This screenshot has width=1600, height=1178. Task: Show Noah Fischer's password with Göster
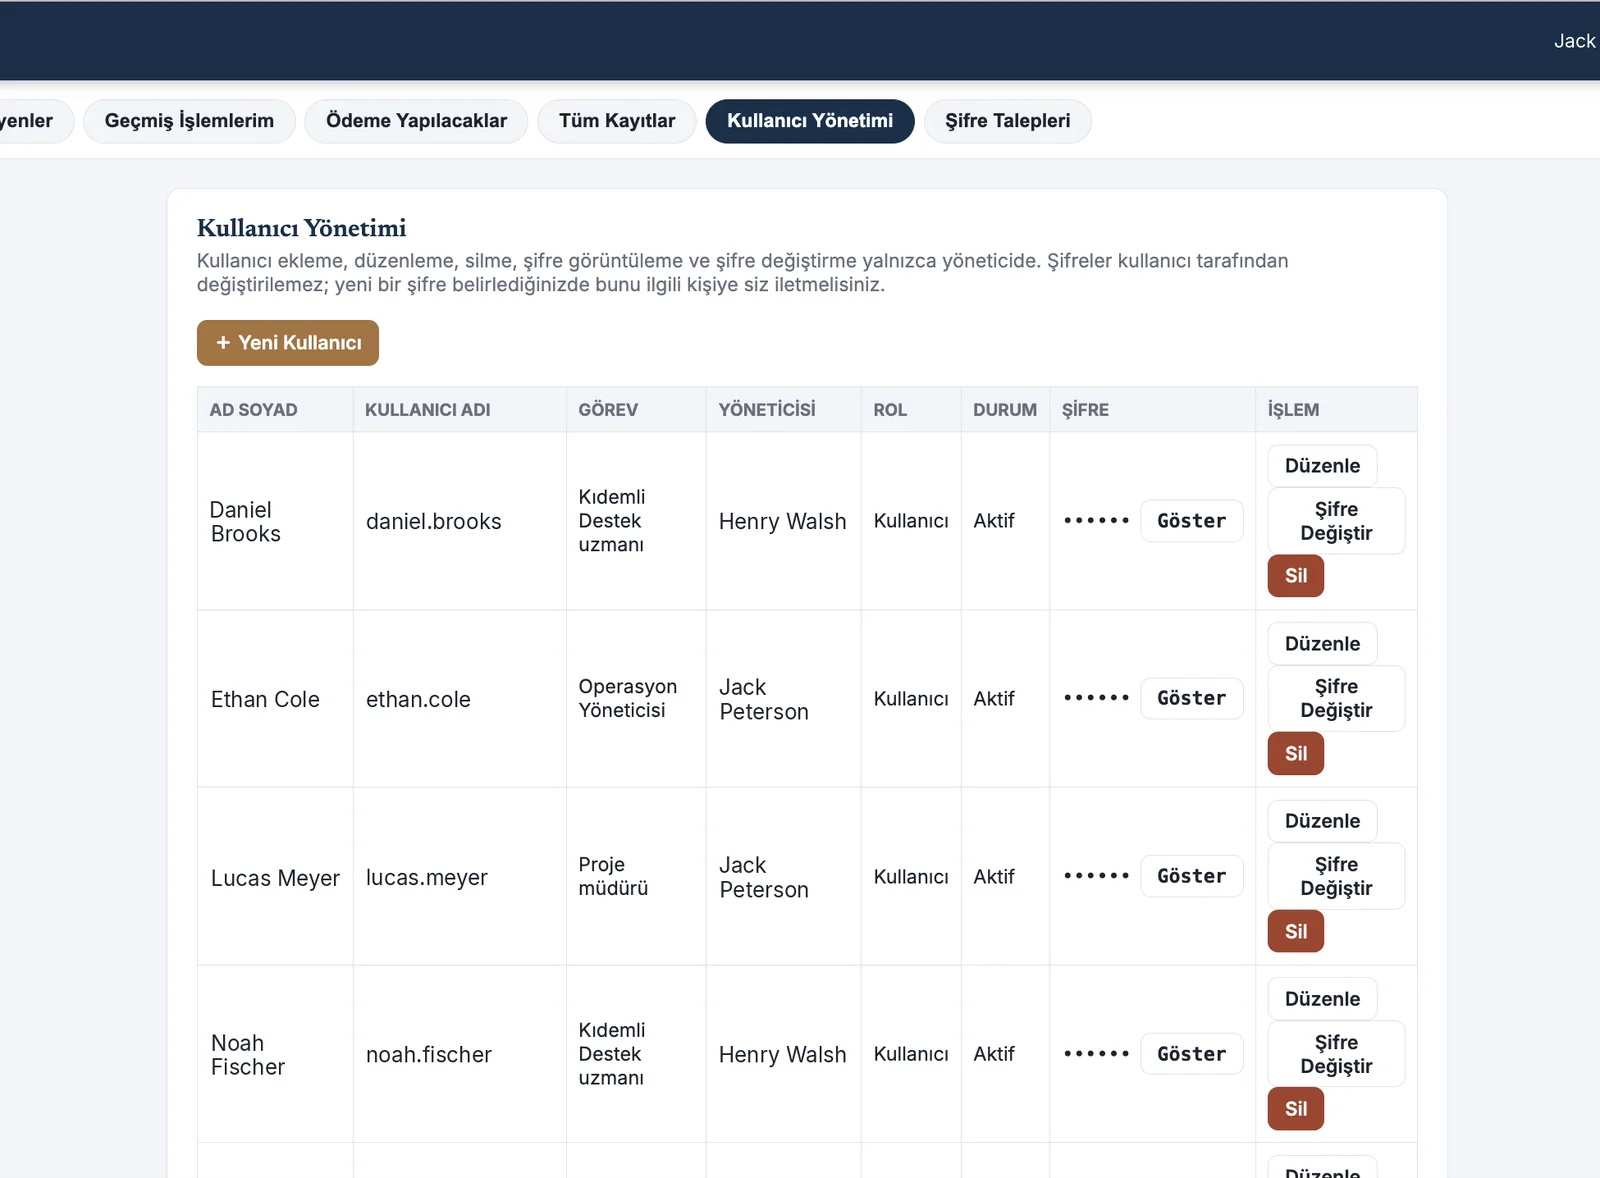tap(1192, 1054)
